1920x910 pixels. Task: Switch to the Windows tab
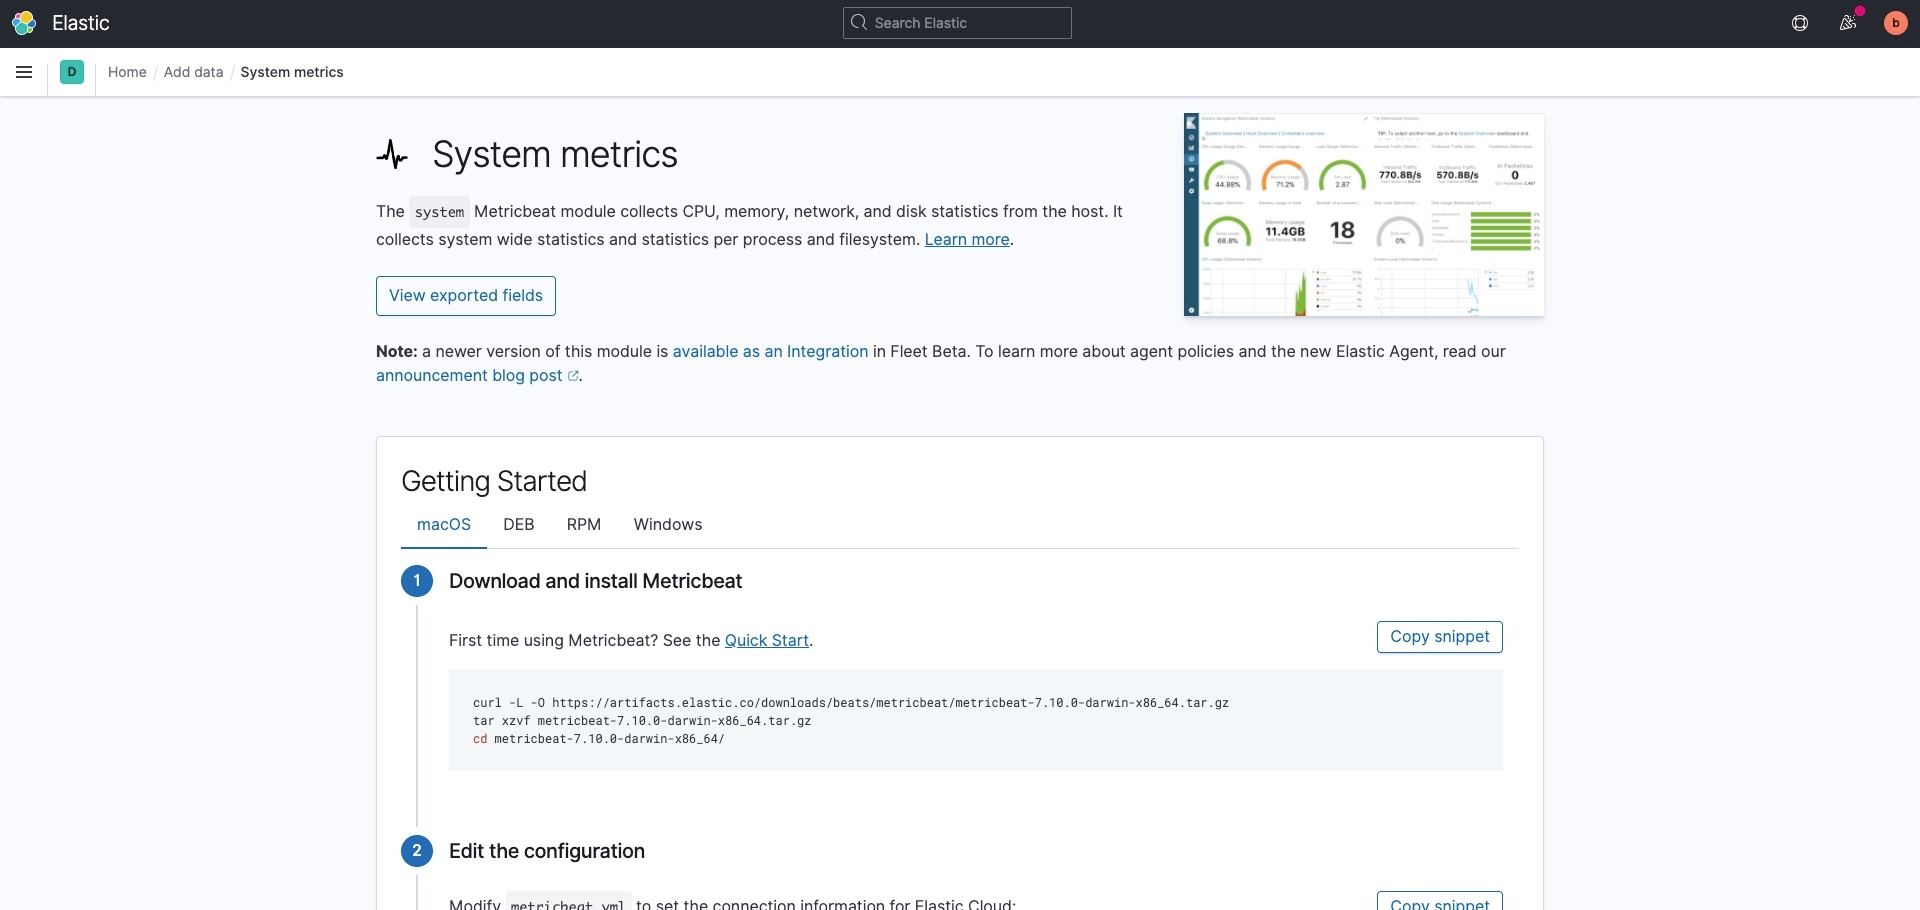tap(668, 525)
